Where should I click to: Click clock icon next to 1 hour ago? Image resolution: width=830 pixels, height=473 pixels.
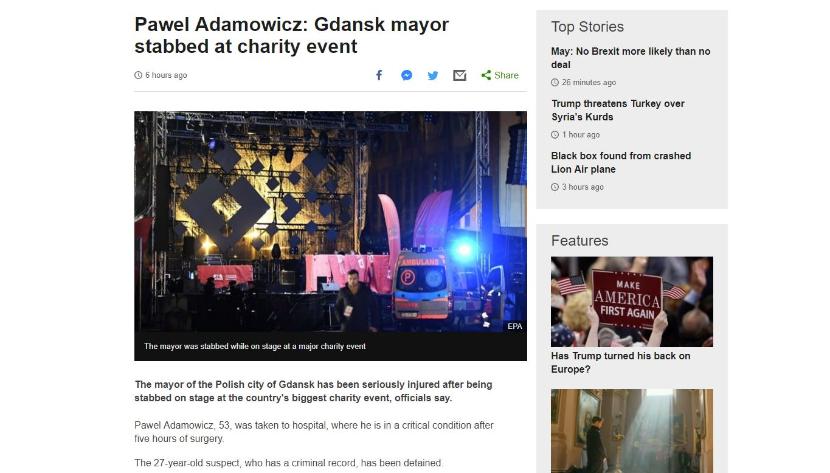pyautogui.click(x=555, y=135)
